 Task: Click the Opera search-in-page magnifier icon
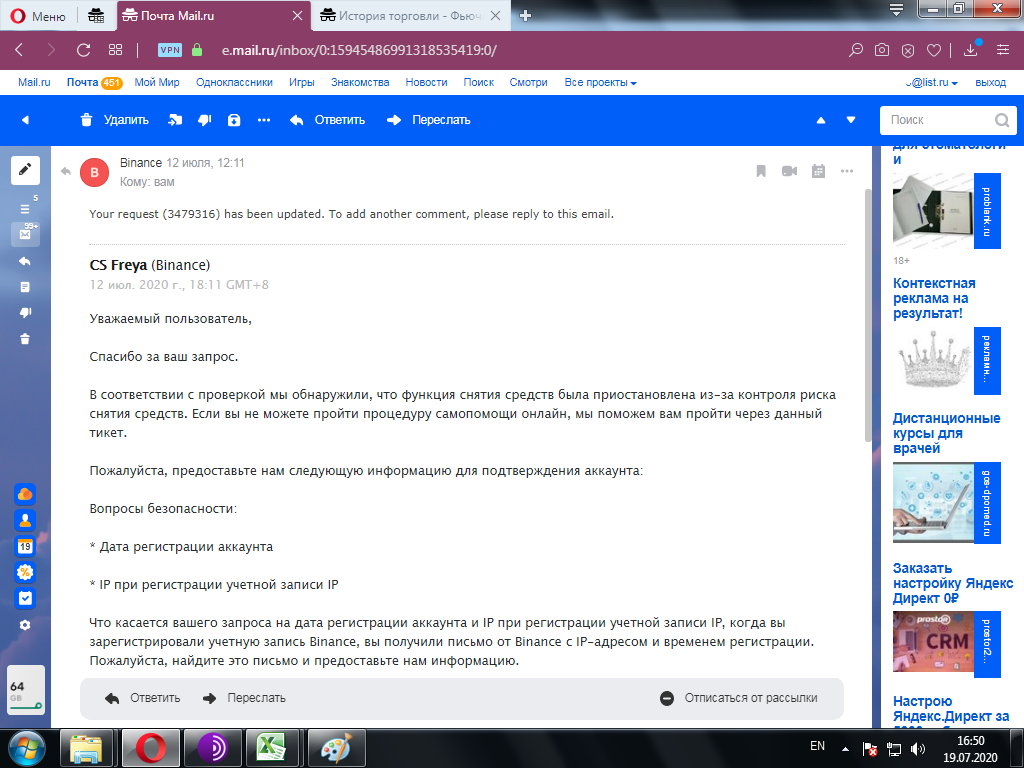coord(855,50)
